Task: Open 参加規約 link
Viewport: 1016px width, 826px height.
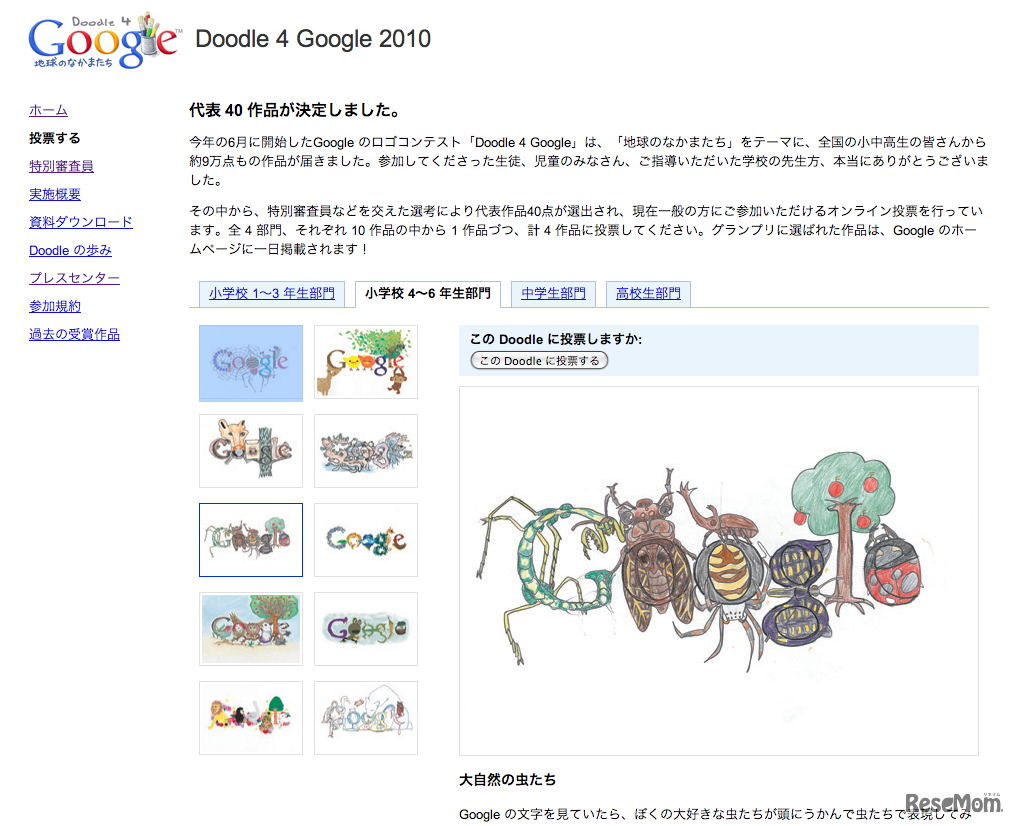Action: coord(55,306)
